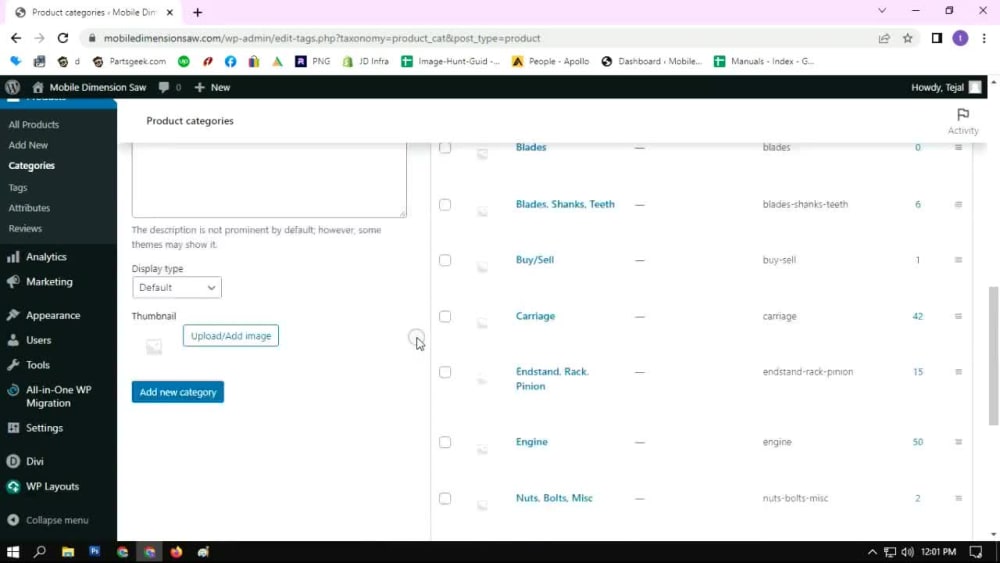Select the Blades, Shanks, Teeth checkbox
The height and width of the screenshot is (563, 1000).
point(445,205)
